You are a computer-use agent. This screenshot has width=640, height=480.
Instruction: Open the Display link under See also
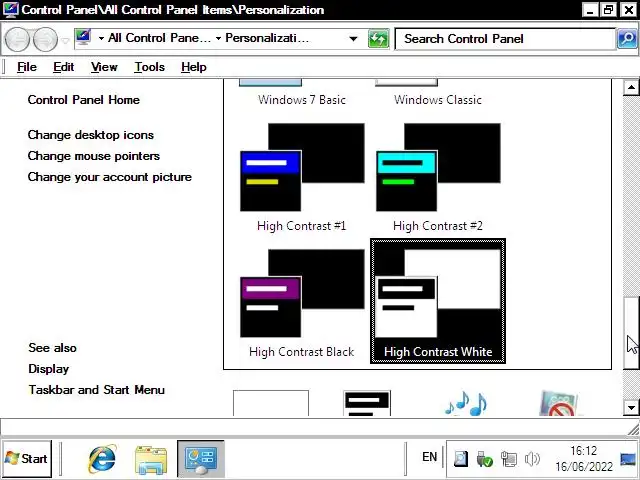point(49,369)
